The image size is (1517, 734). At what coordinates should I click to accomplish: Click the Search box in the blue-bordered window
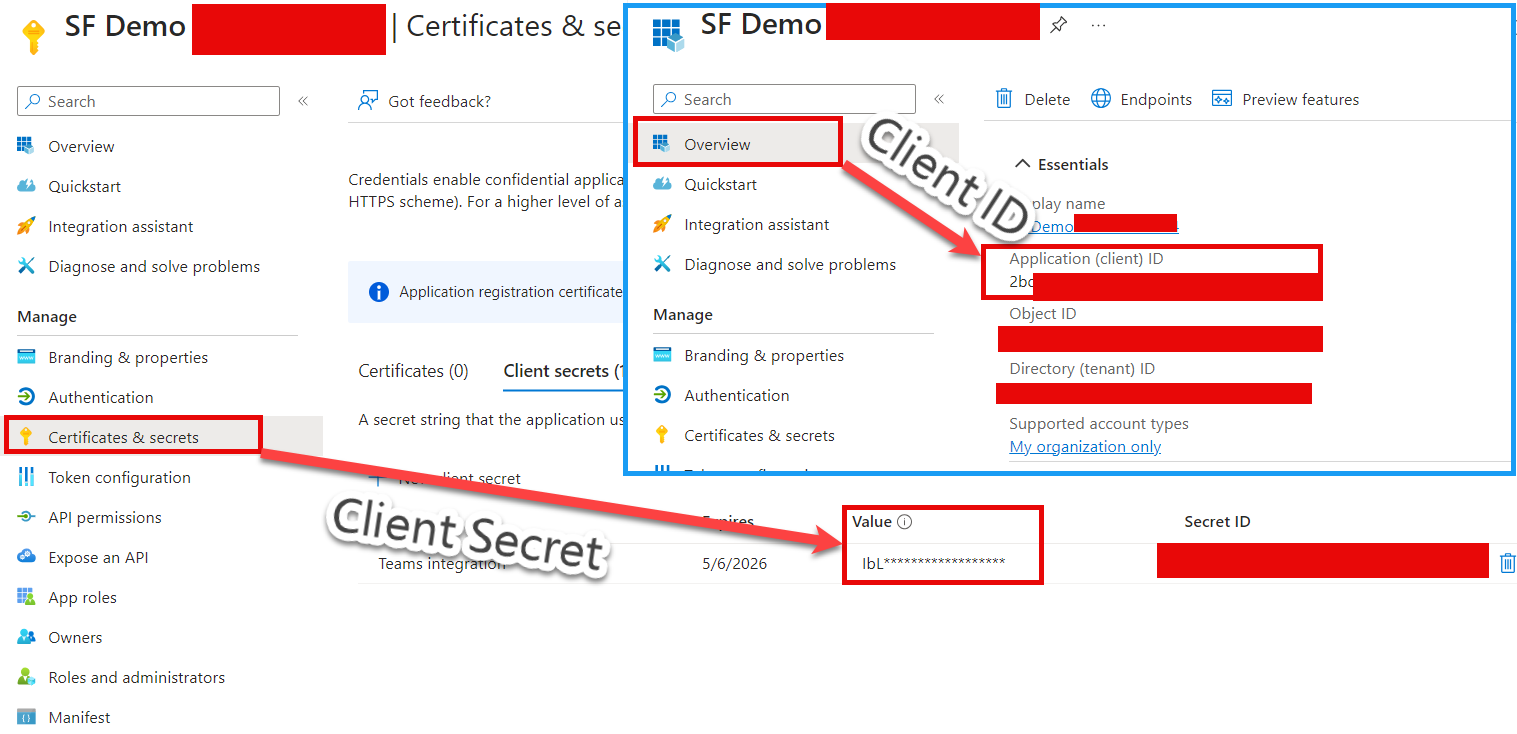point(784,99)
